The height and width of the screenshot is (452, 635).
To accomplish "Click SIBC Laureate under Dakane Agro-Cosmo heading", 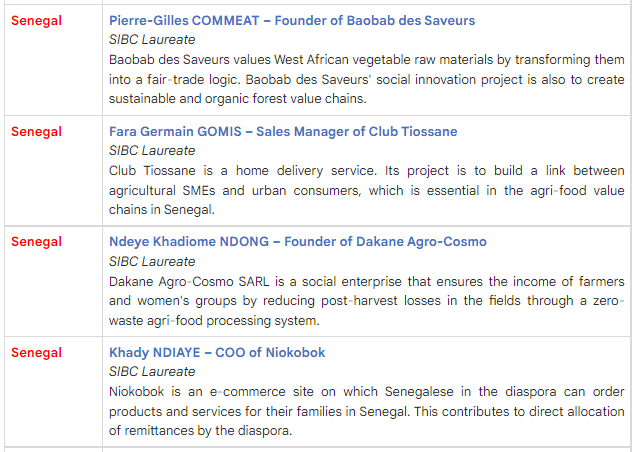I will point(152,261).
